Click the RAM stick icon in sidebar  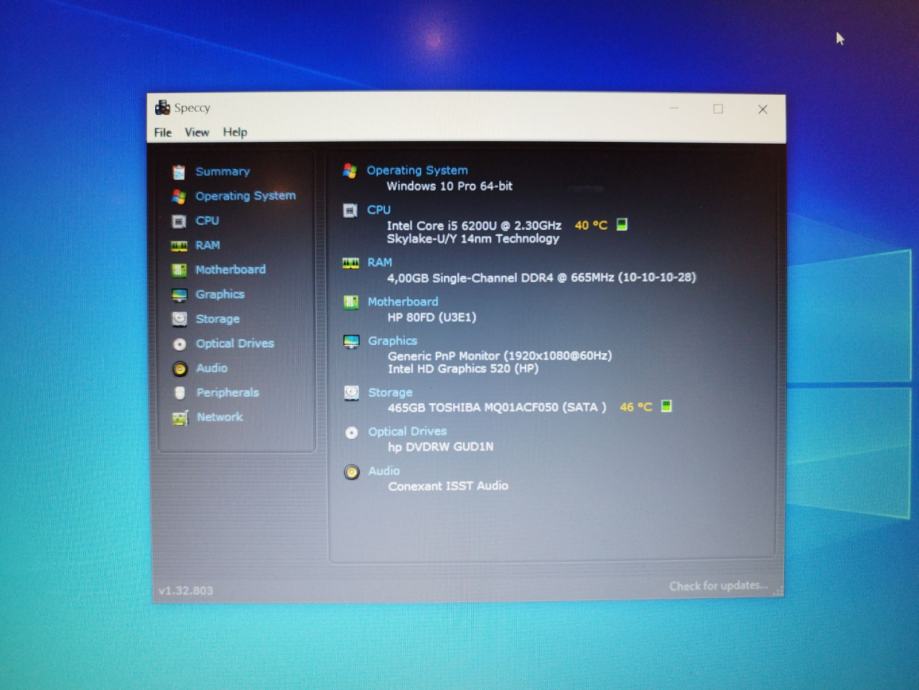(179, 246)
